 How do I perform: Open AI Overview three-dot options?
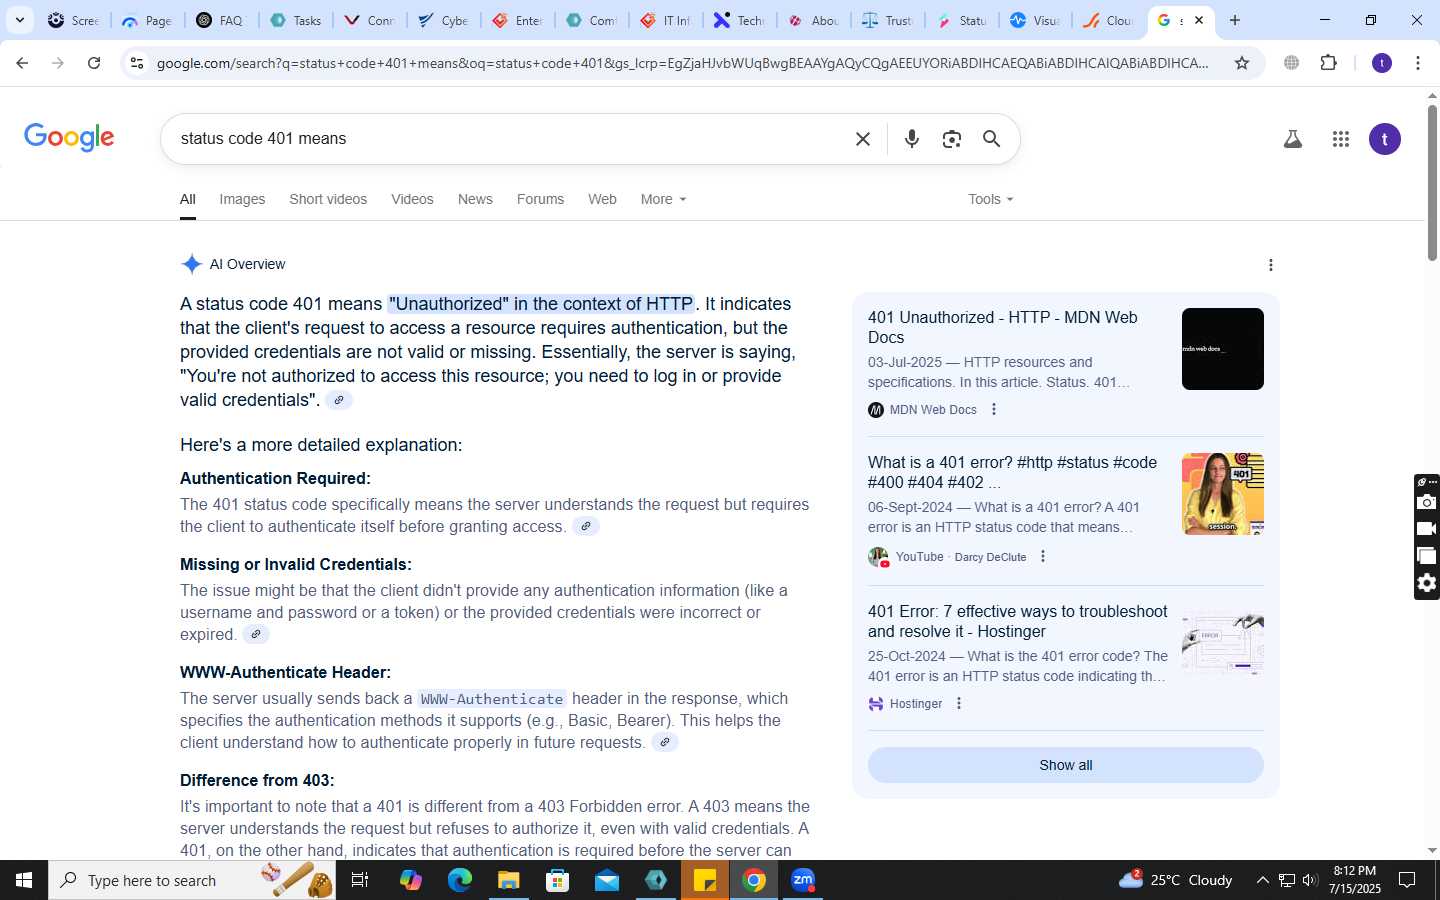(x=1270, y=265)
